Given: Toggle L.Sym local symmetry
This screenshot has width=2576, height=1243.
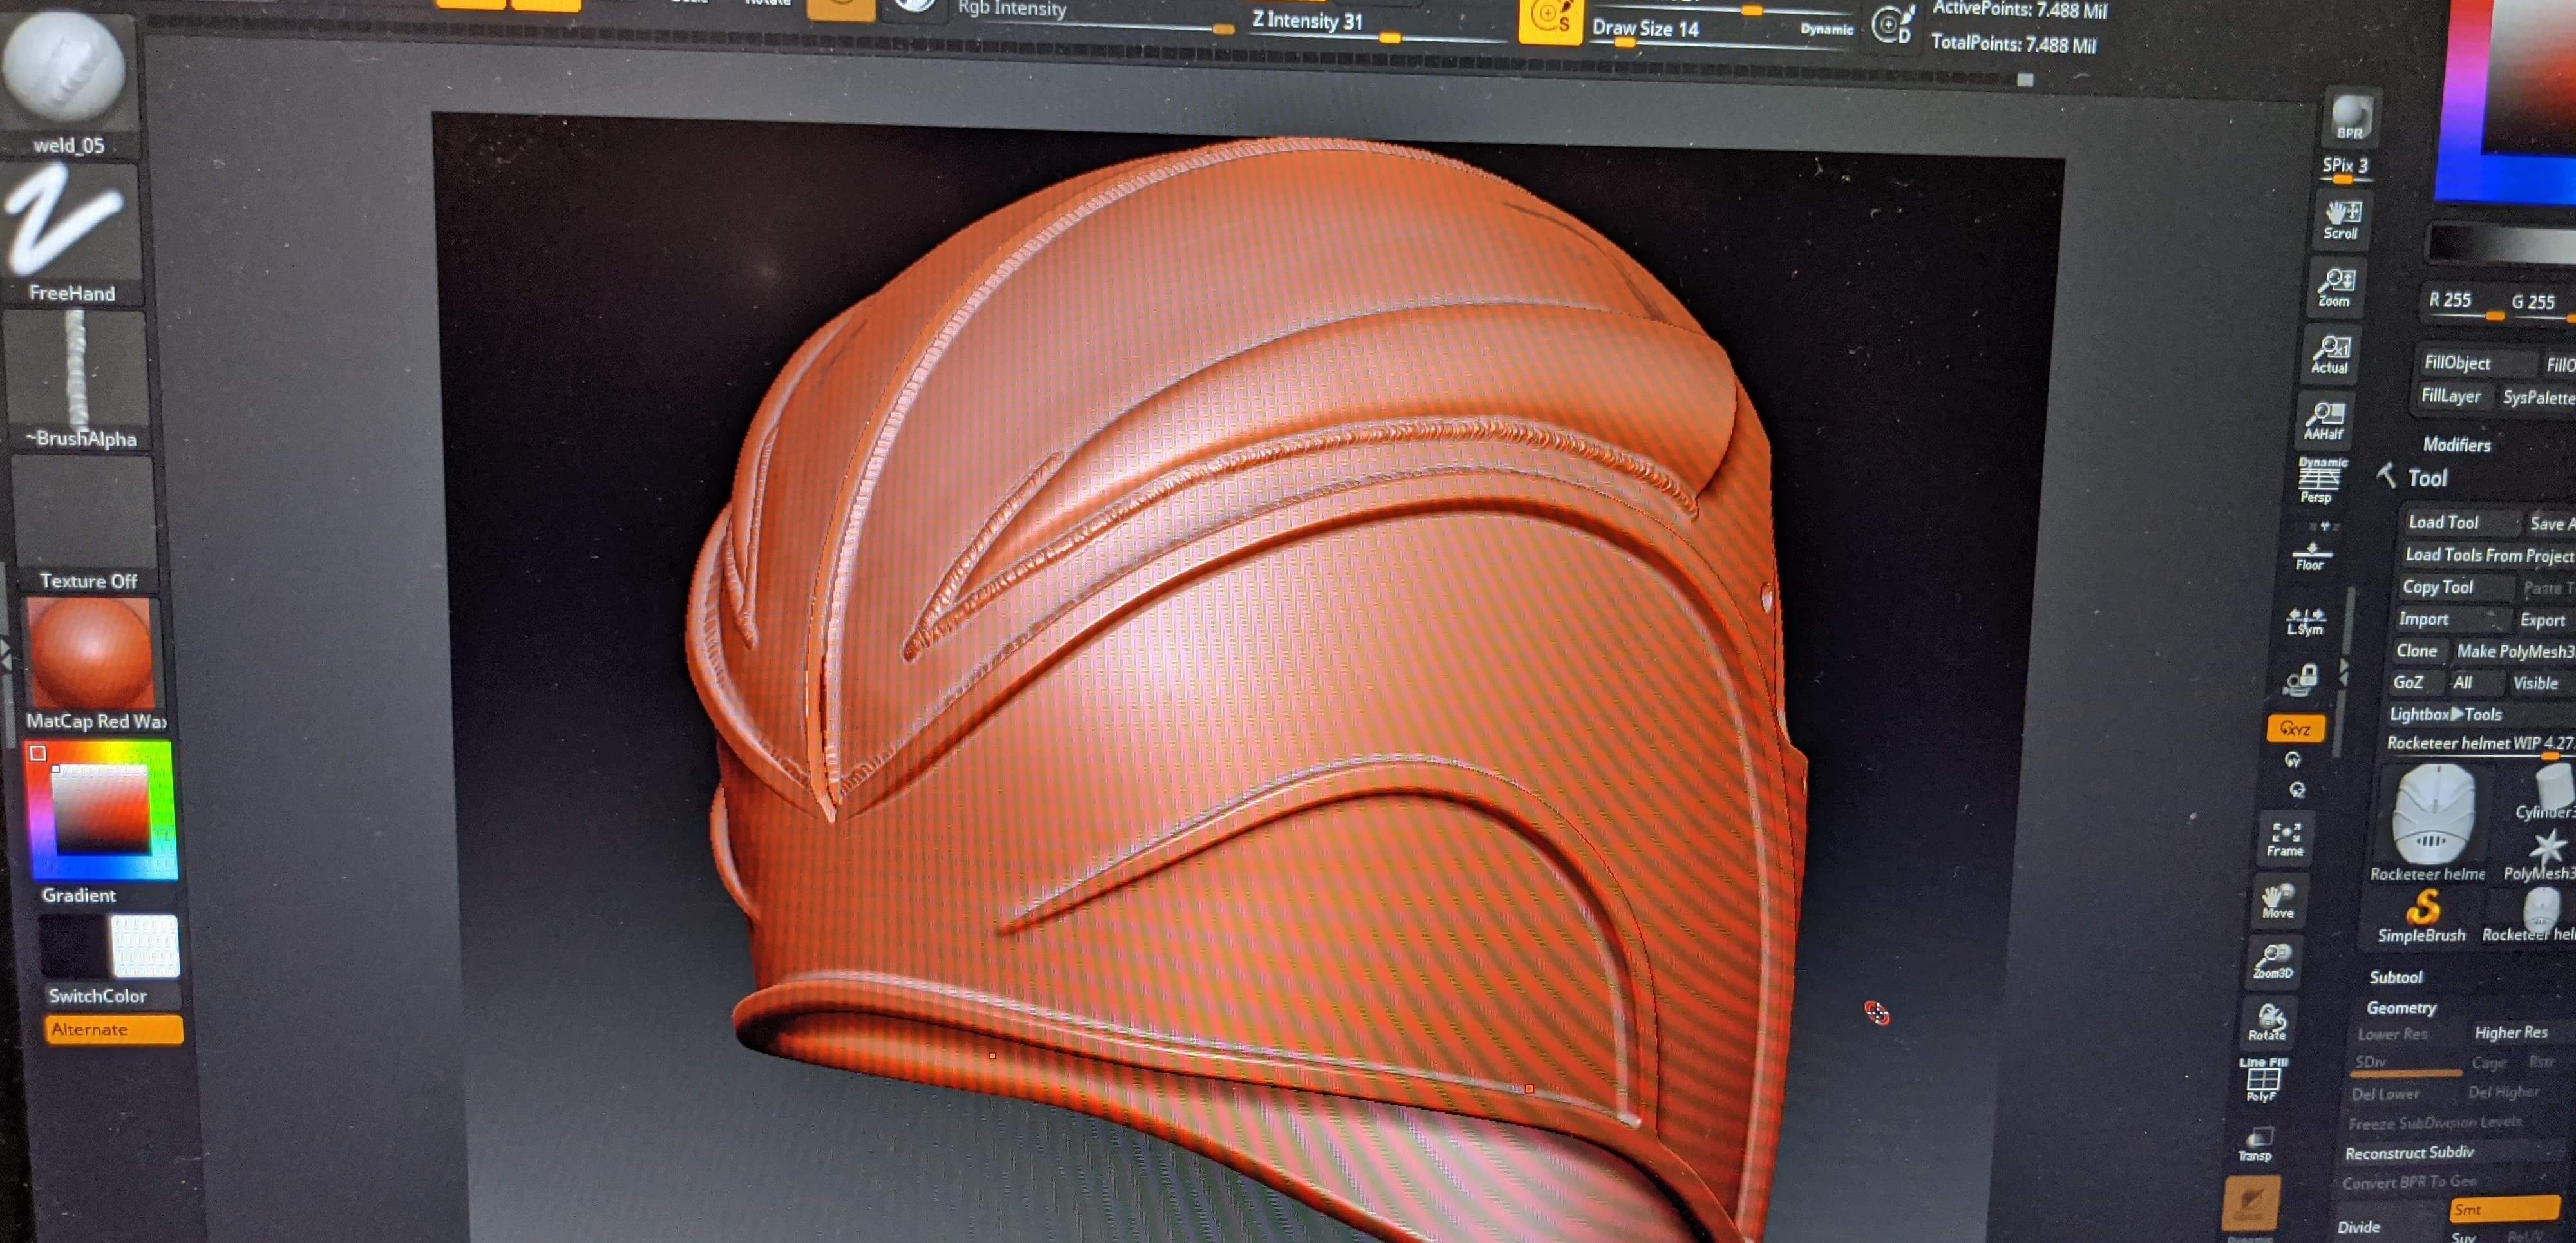Looking at the screenshot, I should (2306, 621).
